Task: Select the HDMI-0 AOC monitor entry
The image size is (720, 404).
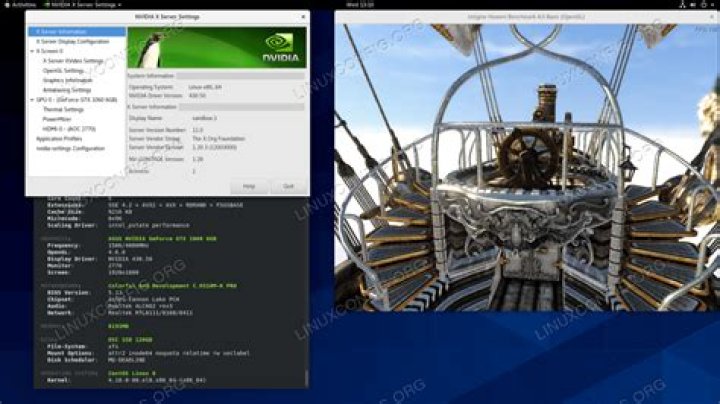Action: 69,129
